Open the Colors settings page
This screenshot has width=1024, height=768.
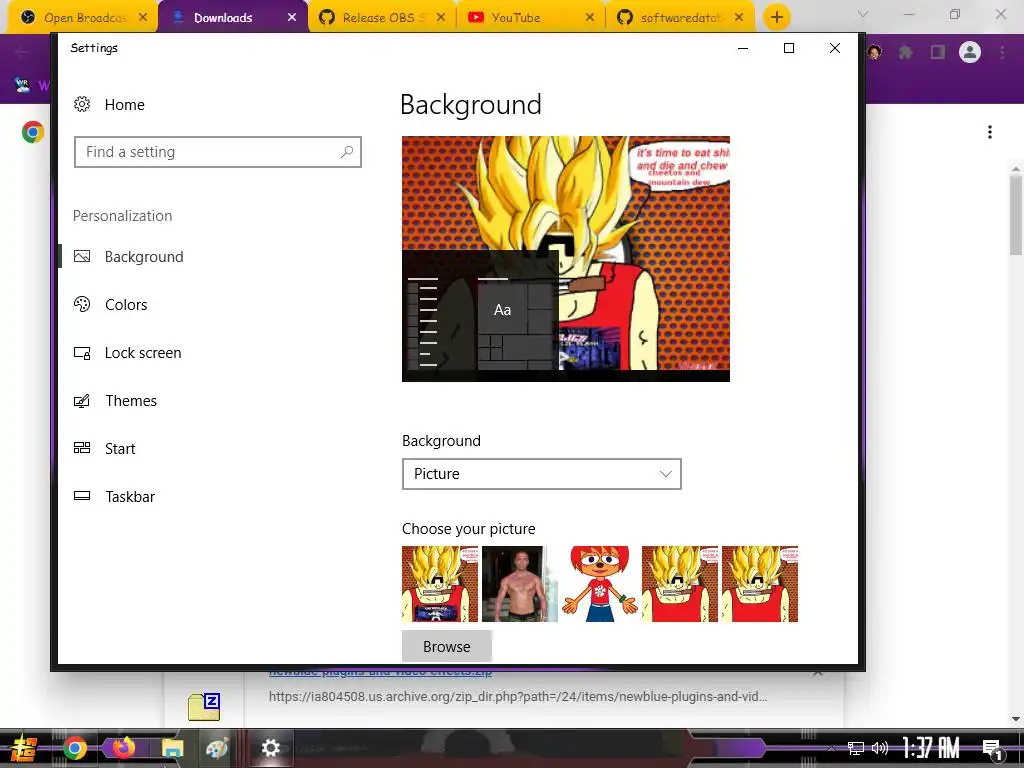pyautogui.click(x=110, y=304)
